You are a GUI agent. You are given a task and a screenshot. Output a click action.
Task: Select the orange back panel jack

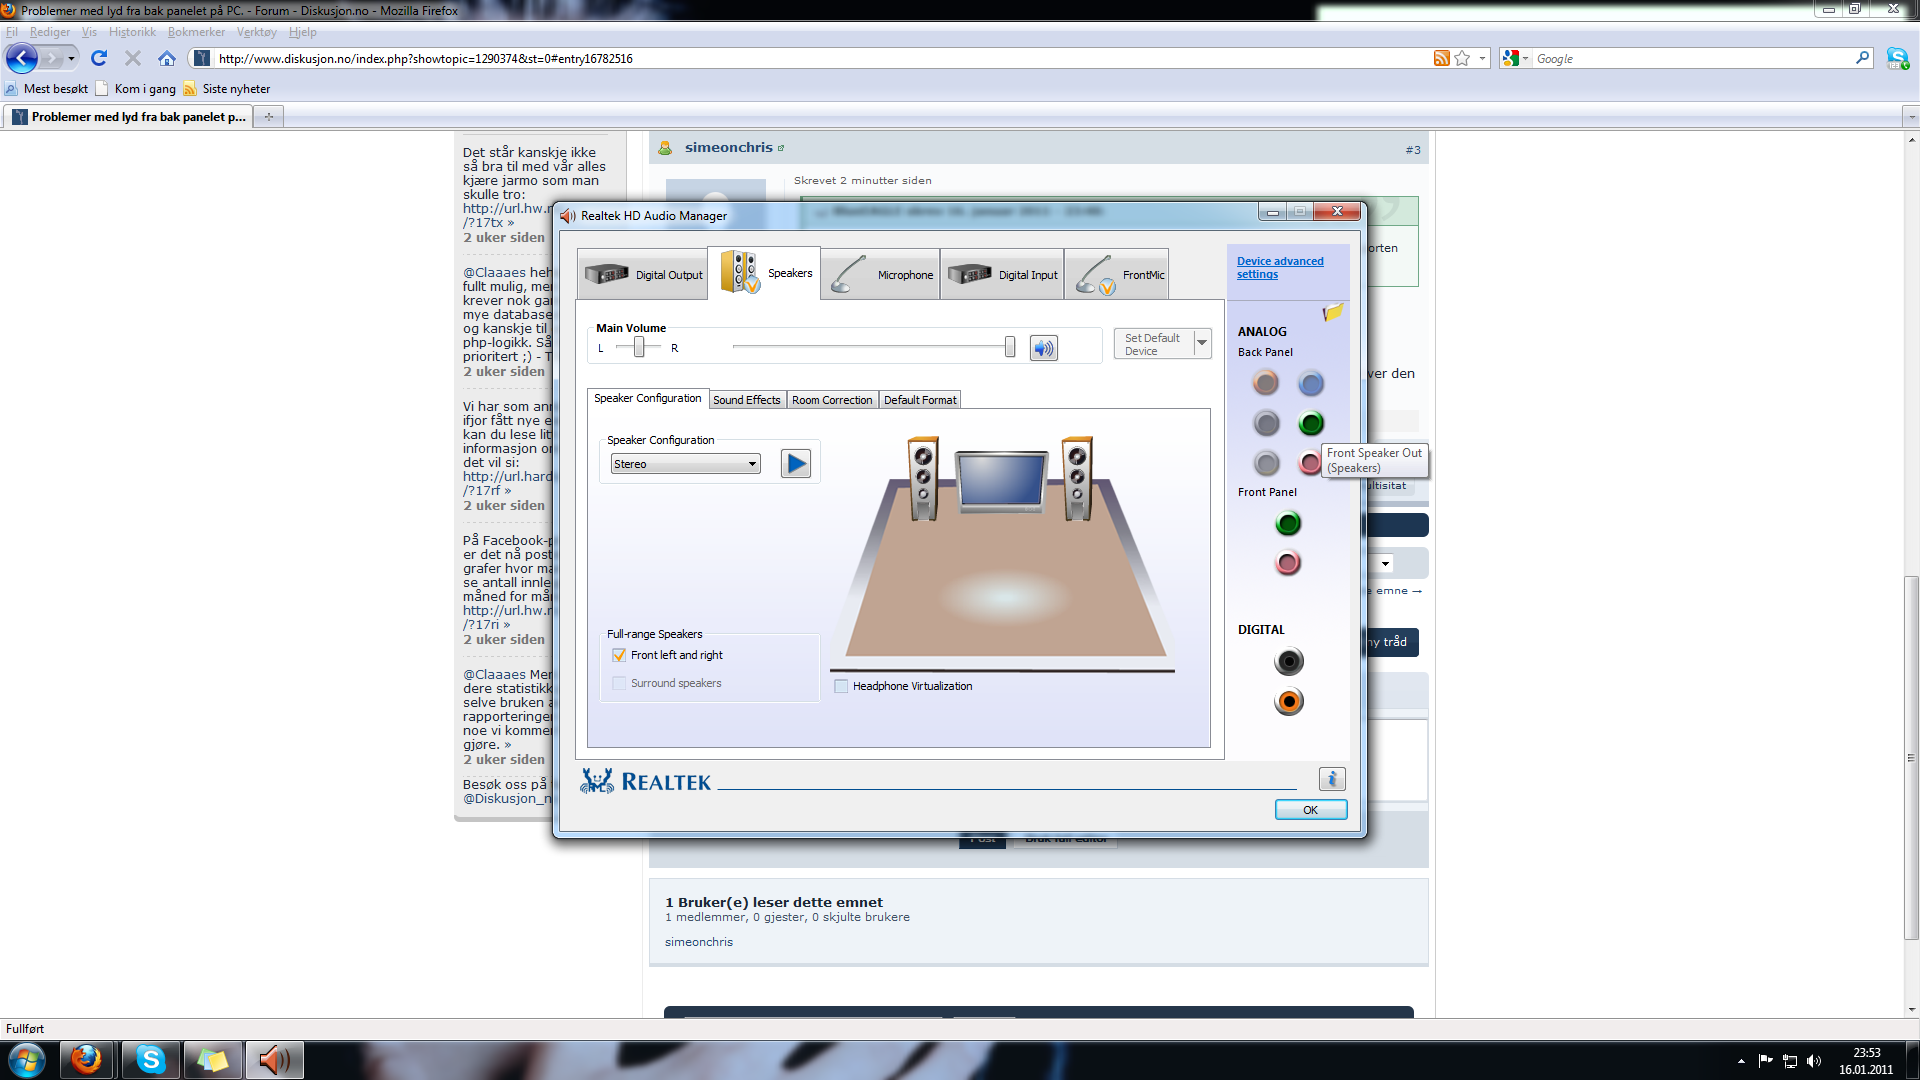click(1266, 383)
